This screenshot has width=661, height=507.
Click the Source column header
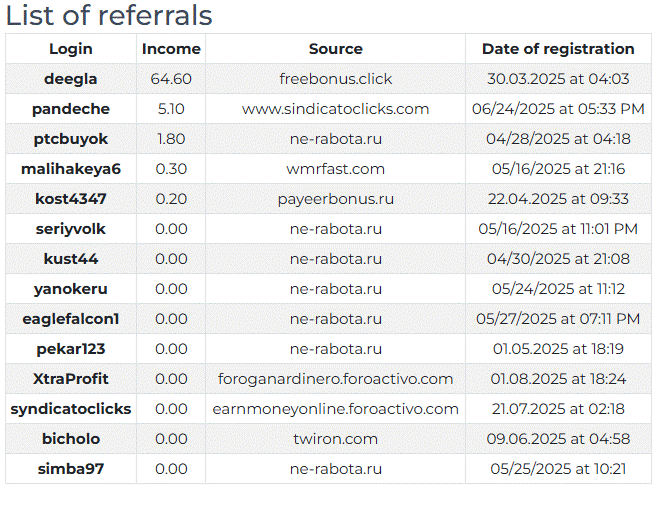336,49
